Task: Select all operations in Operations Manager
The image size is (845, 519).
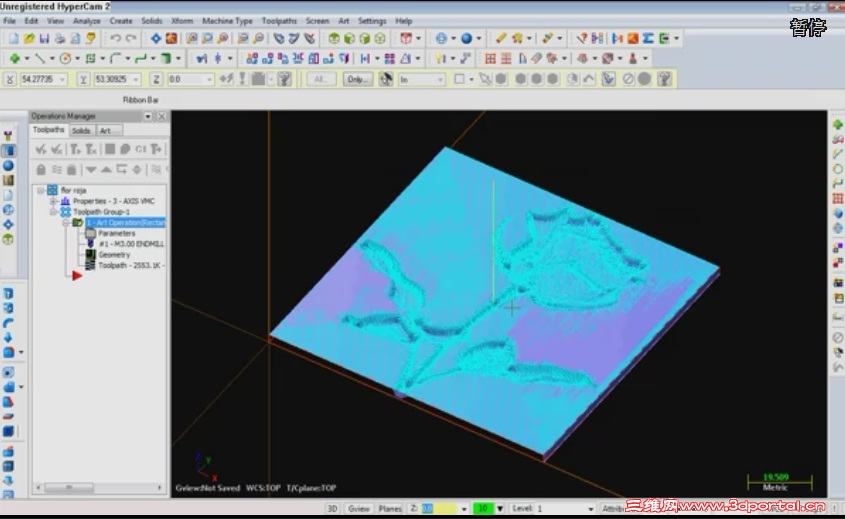Action: click(41, 149)
